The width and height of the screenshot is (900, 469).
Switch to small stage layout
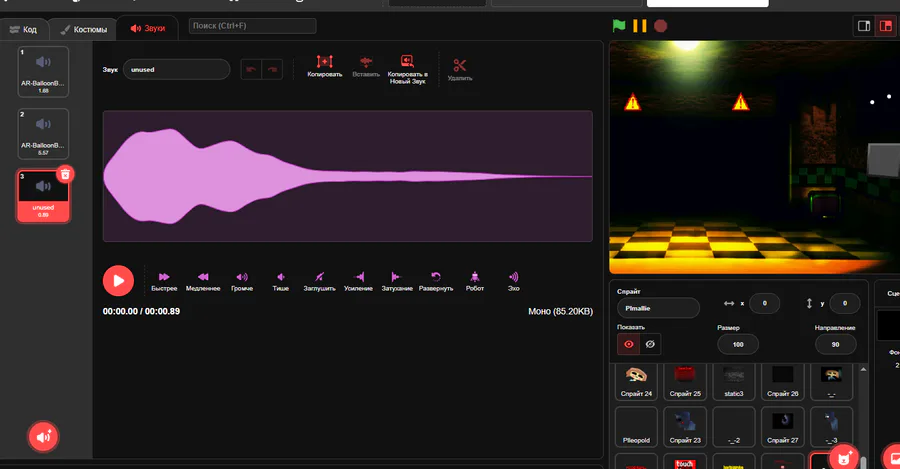click(x=864, y=26)
